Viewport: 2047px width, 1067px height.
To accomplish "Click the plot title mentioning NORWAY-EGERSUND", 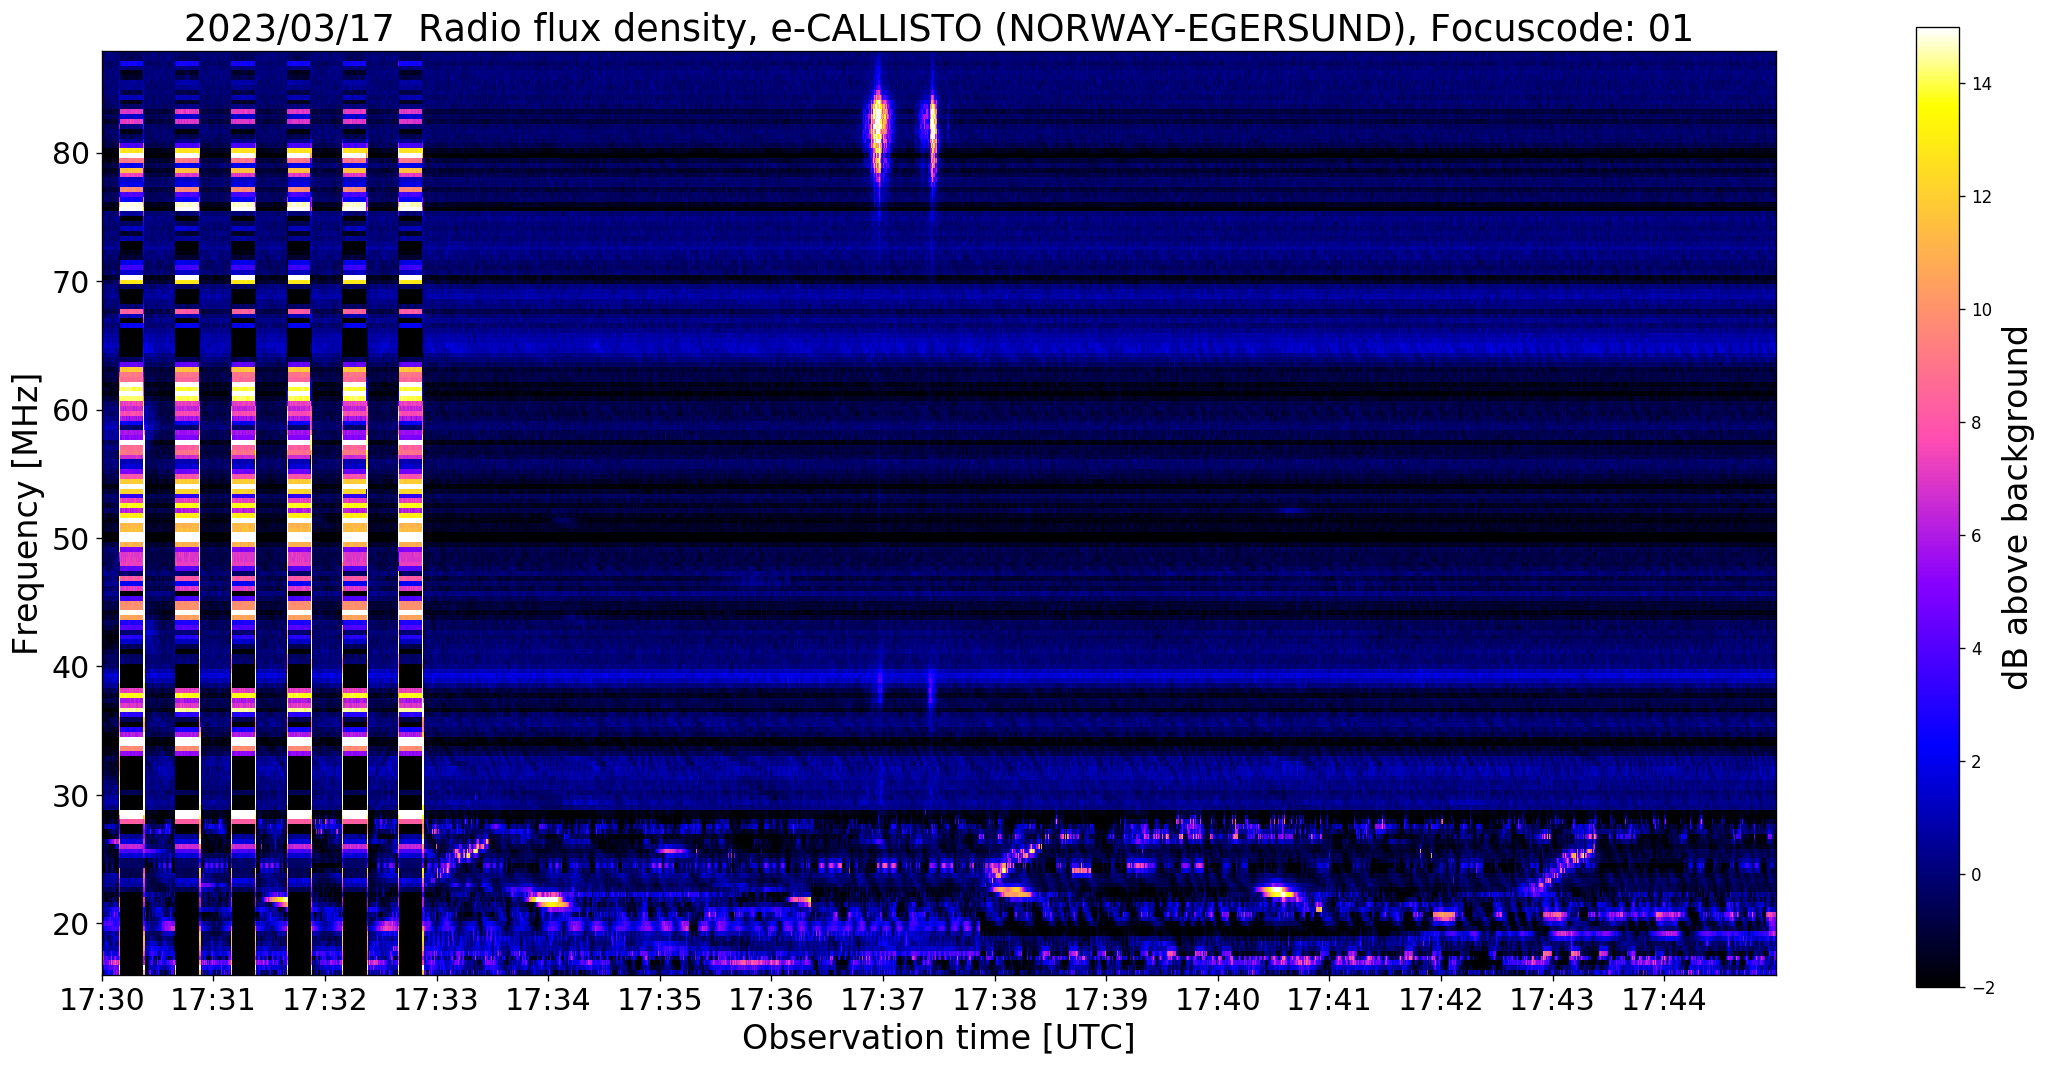I will point(938,28).
